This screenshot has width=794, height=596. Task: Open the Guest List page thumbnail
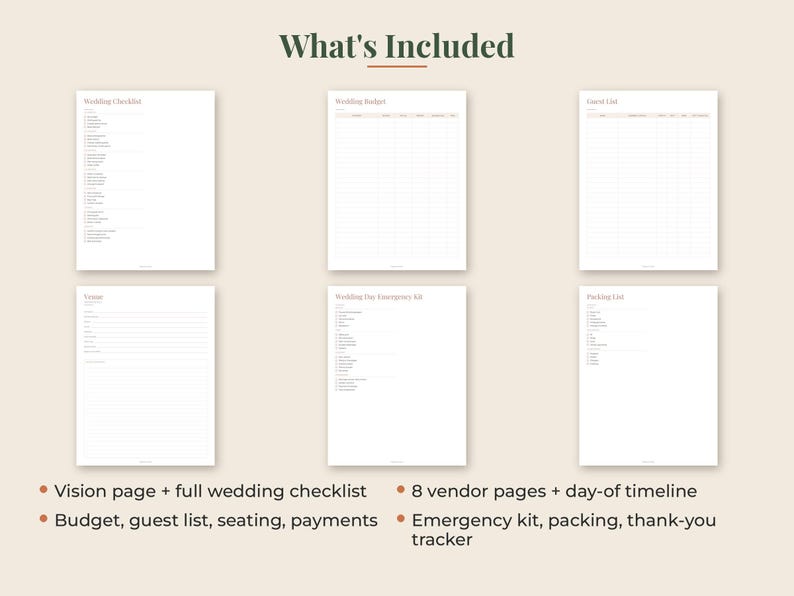point(648,180)
